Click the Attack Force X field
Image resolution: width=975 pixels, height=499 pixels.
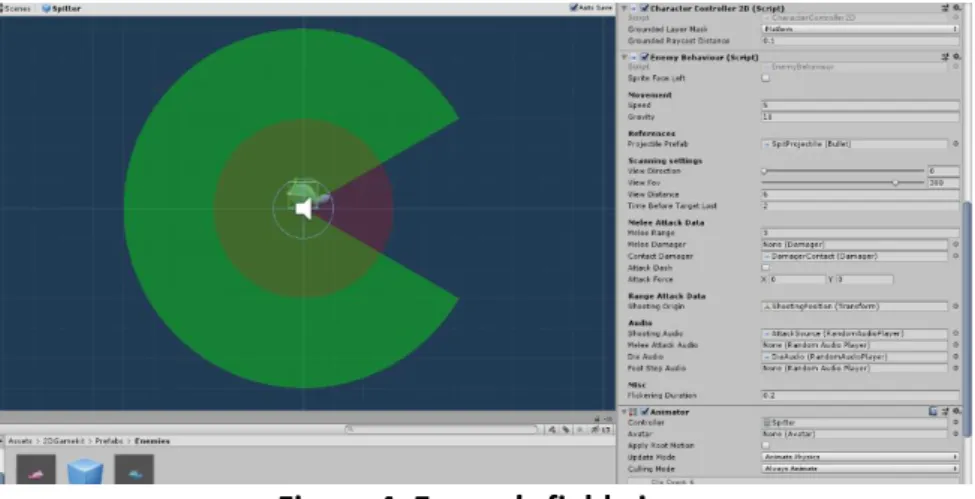(797, 279)
